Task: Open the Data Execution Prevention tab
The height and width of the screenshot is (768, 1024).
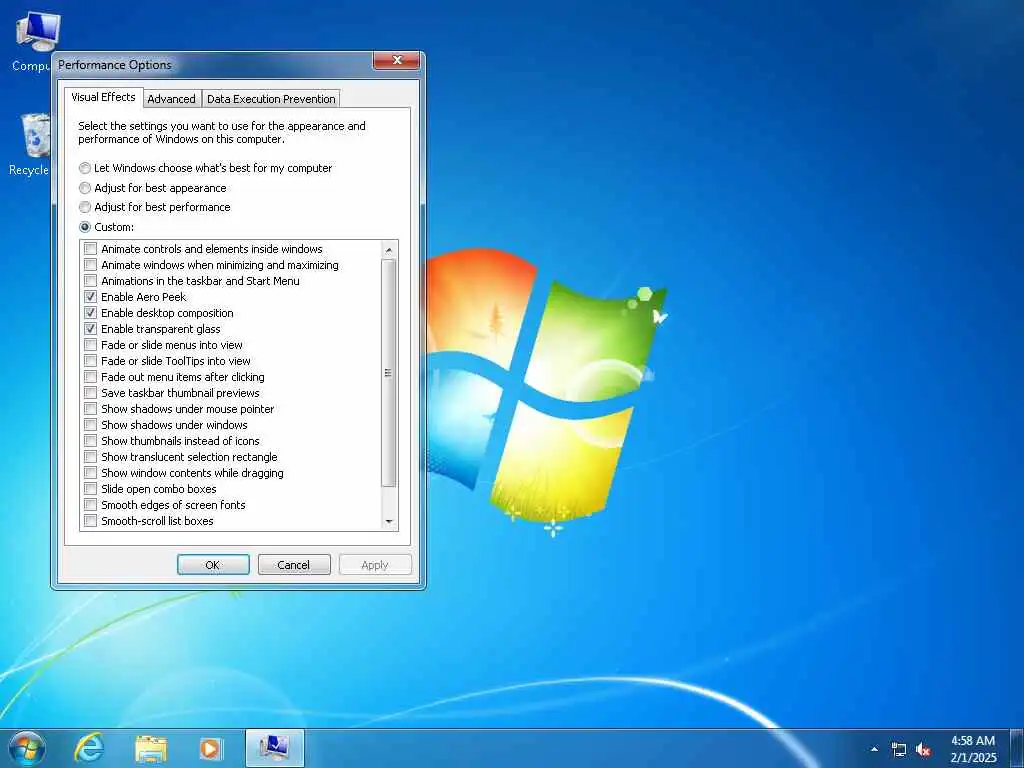Action: (x=271, y=99)
